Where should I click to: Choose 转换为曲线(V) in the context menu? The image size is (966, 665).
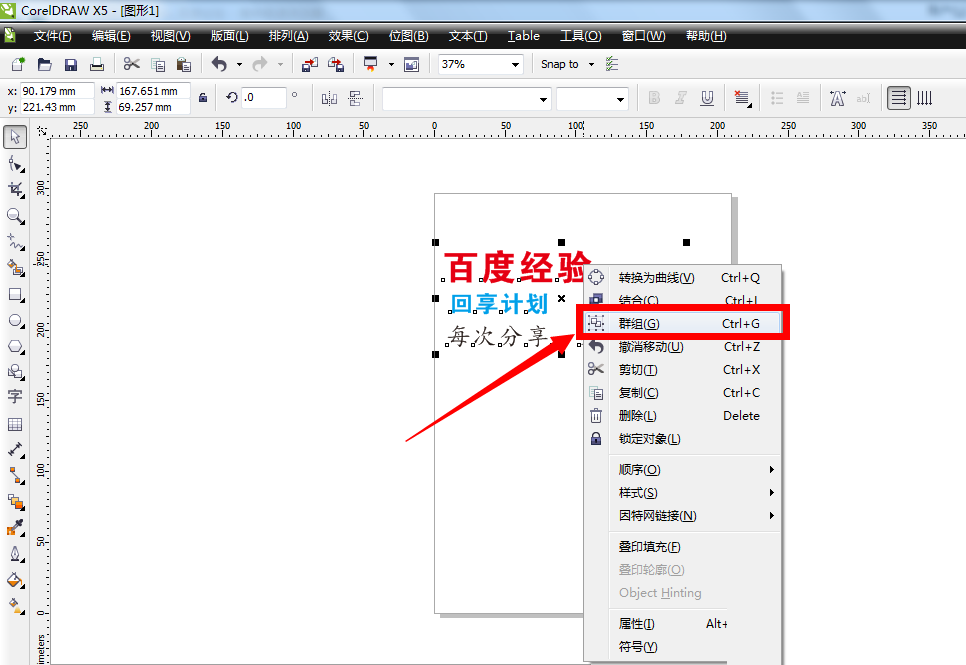(x=682, y=278)
